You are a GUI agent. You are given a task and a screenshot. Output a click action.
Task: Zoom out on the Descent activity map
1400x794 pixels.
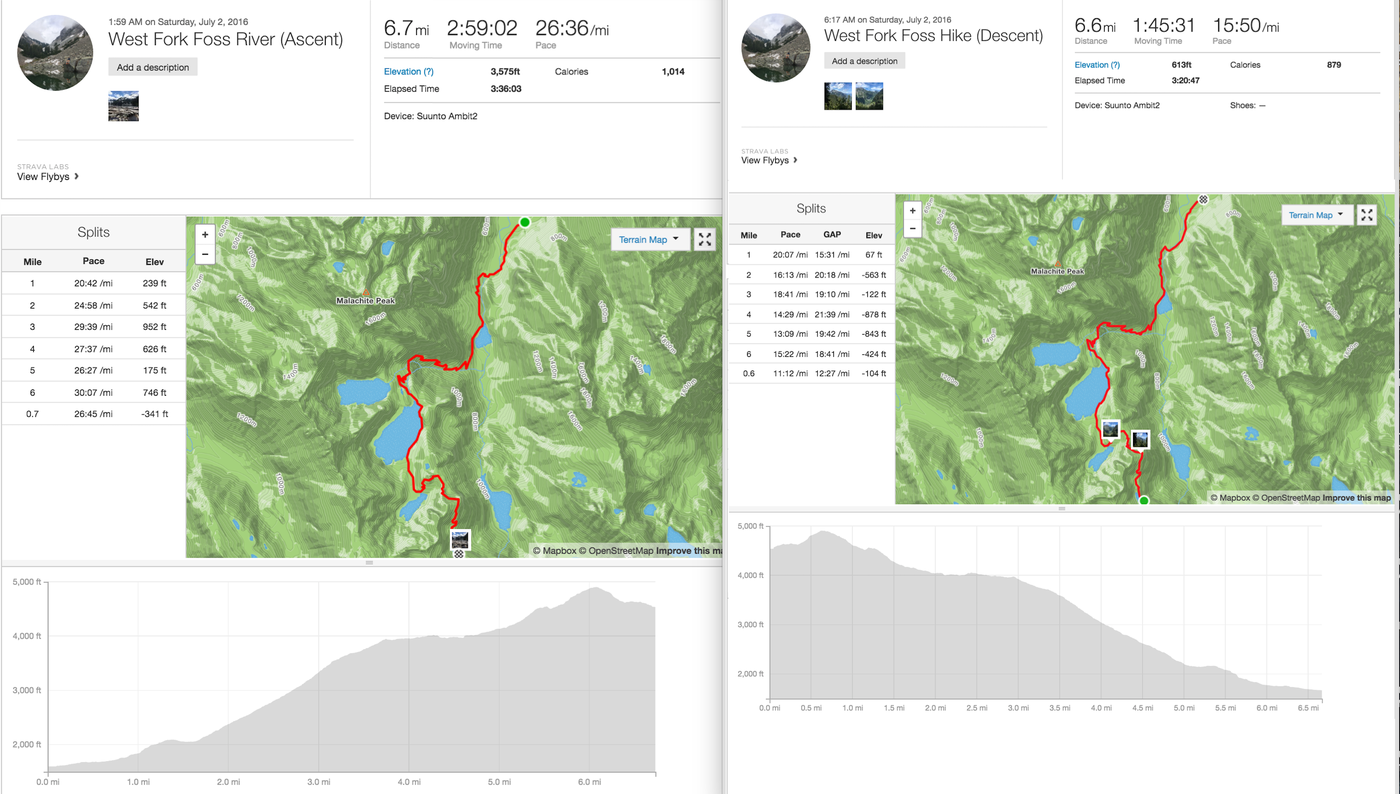pyautogui.click(x=912, y=229)
